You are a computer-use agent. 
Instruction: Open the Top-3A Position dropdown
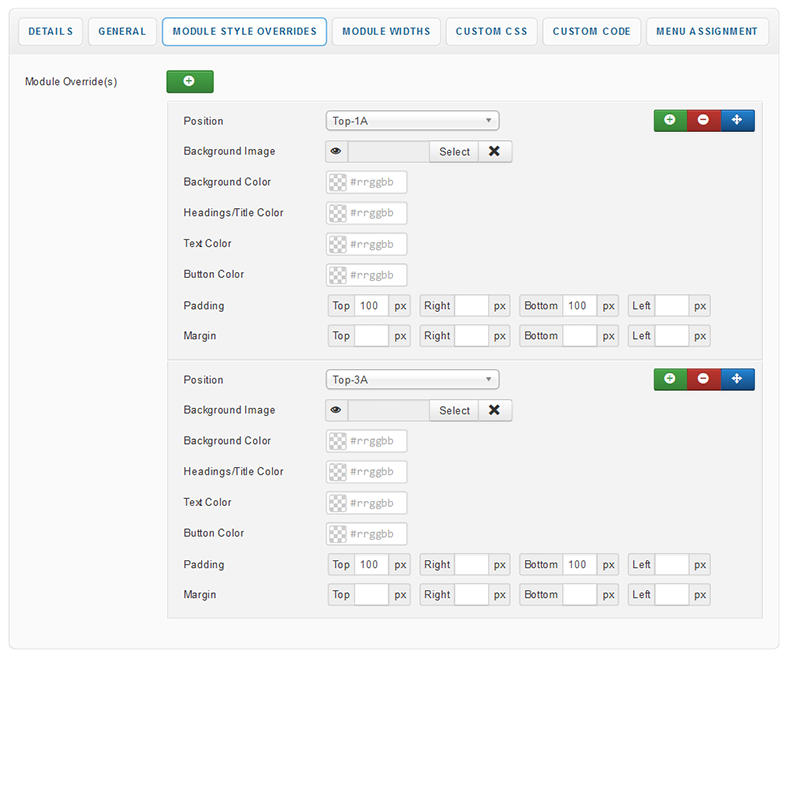412,380
